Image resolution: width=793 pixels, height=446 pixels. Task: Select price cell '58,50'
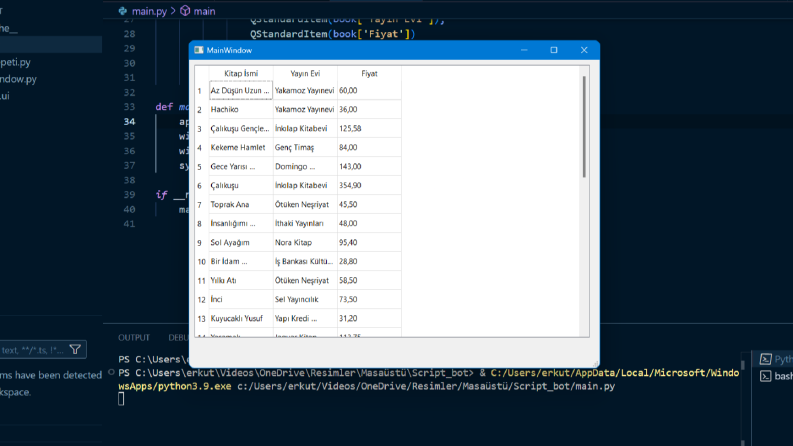pyautogui.click(x=369, y=280)
